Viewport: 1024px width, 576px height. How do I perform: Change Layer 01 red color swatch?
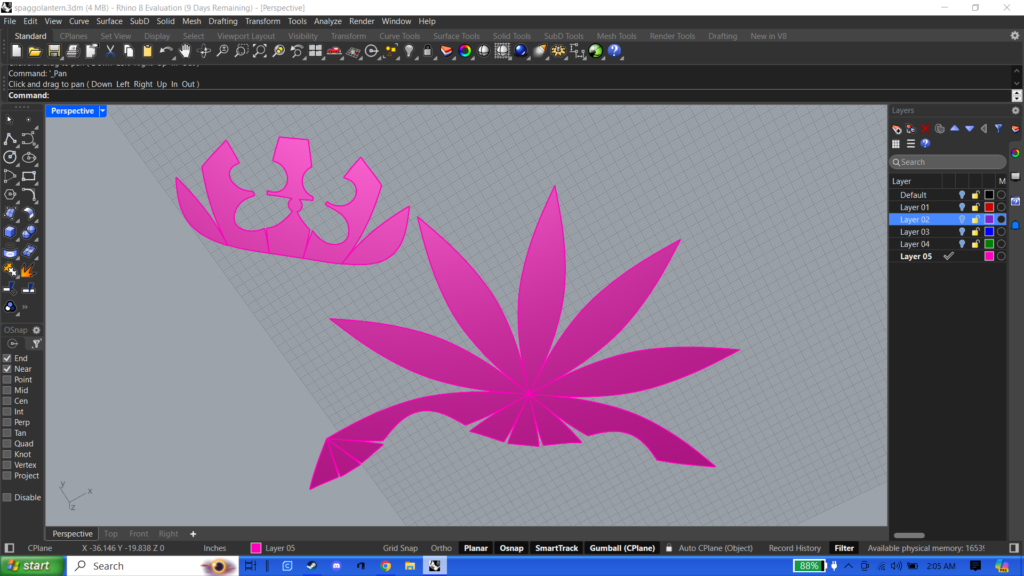(989, 207)
